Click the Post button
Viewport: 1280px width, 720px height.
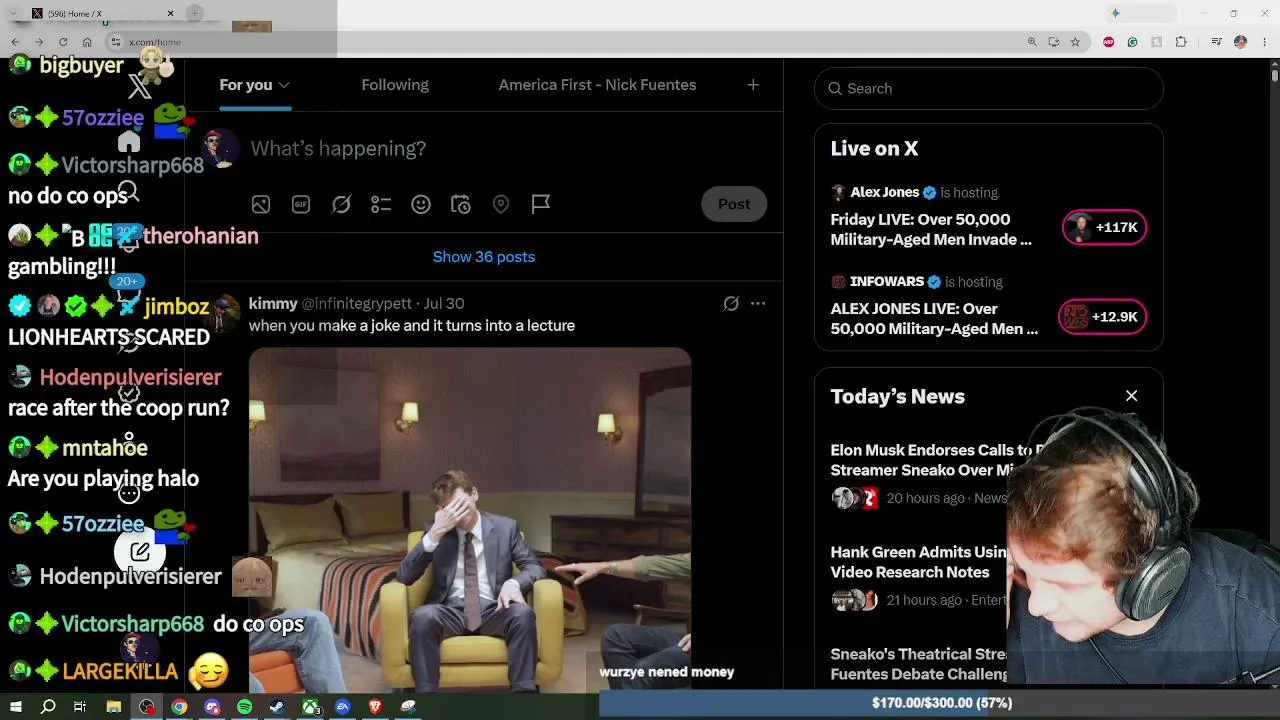734,204
